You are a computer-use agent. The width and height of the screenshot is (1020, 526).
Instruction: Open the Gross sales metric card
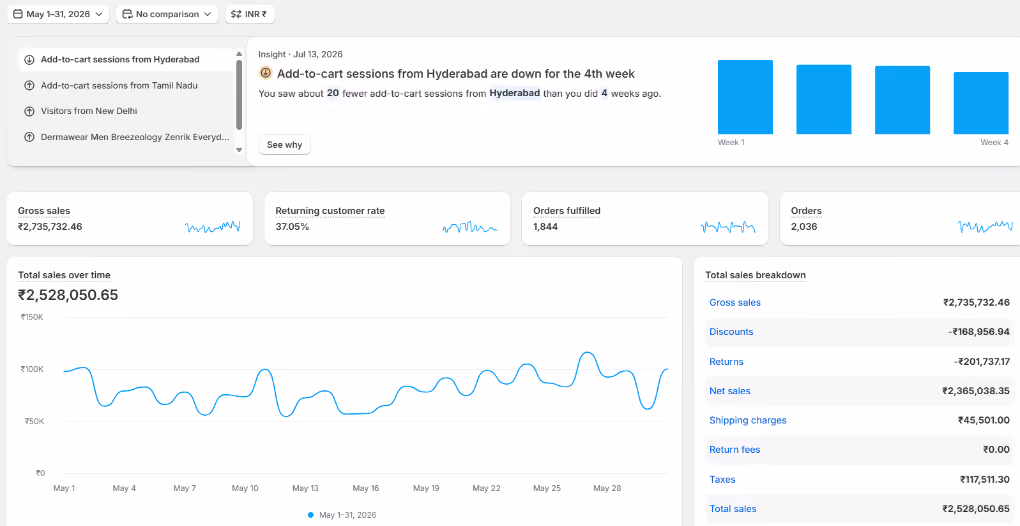[x=129, y=218]
